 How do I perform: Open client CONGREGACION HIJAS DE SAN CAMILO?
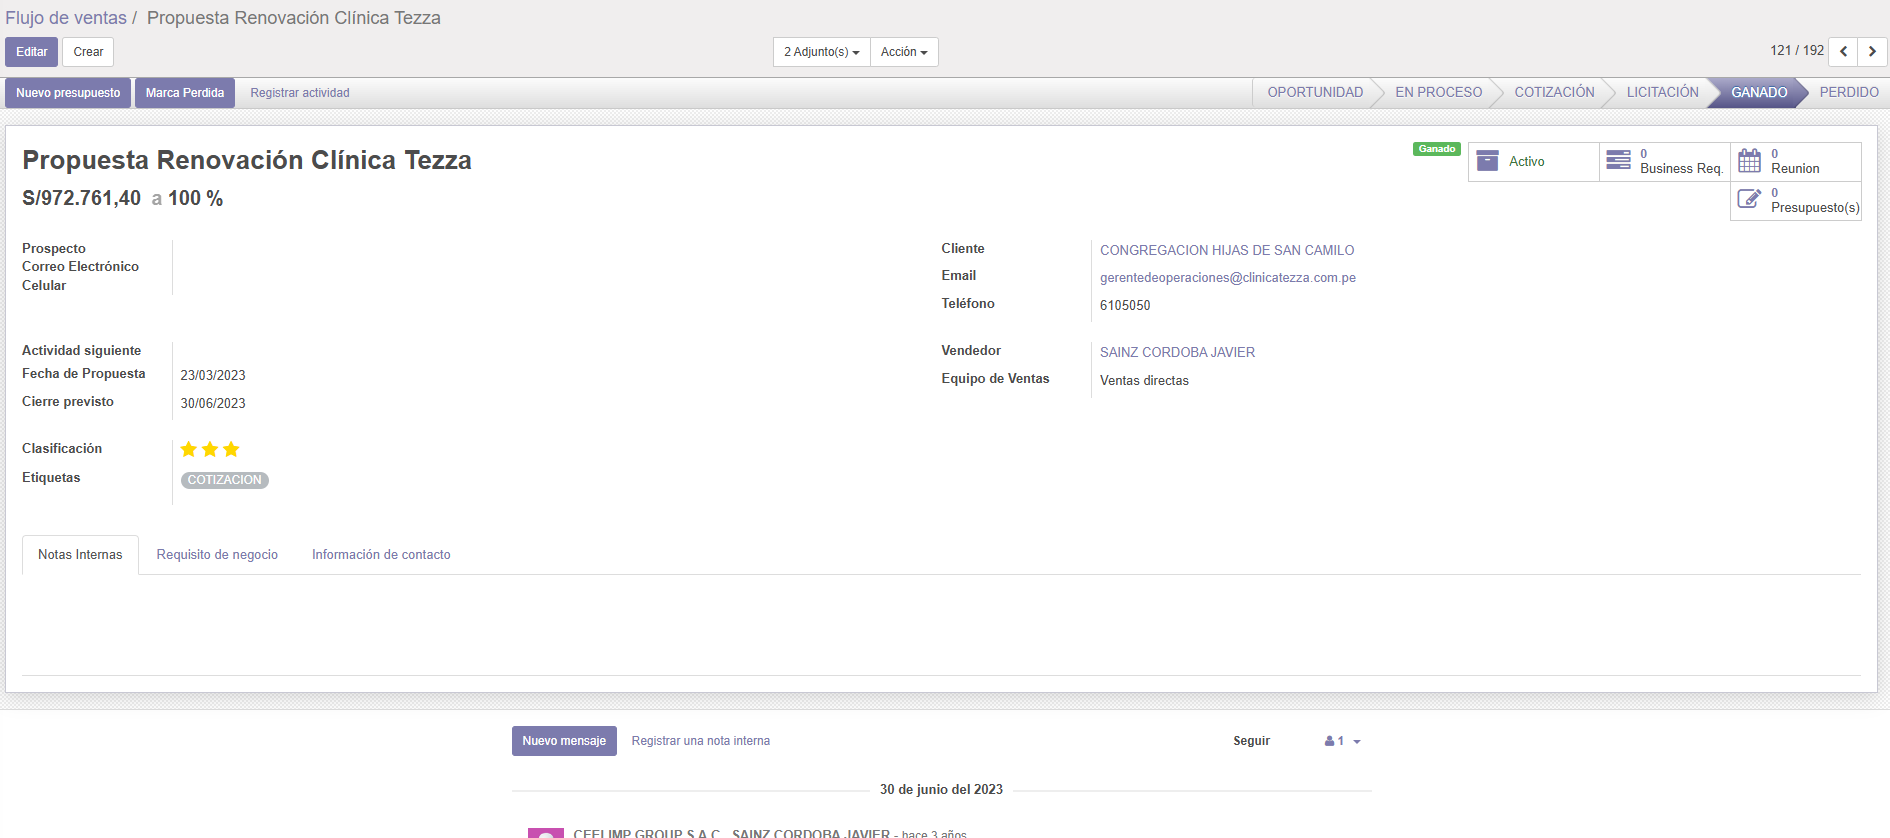pos(1227,250)
